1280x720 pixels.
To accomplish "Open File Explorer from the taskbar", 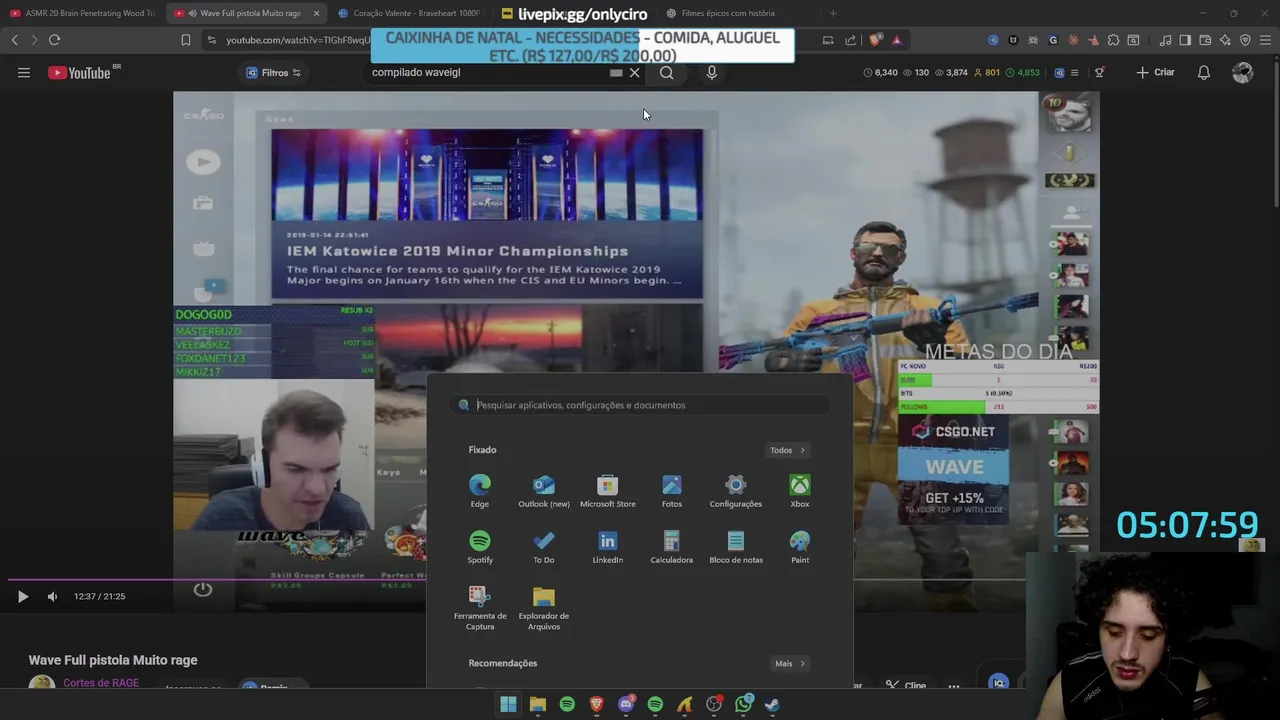I will point(537,704).
